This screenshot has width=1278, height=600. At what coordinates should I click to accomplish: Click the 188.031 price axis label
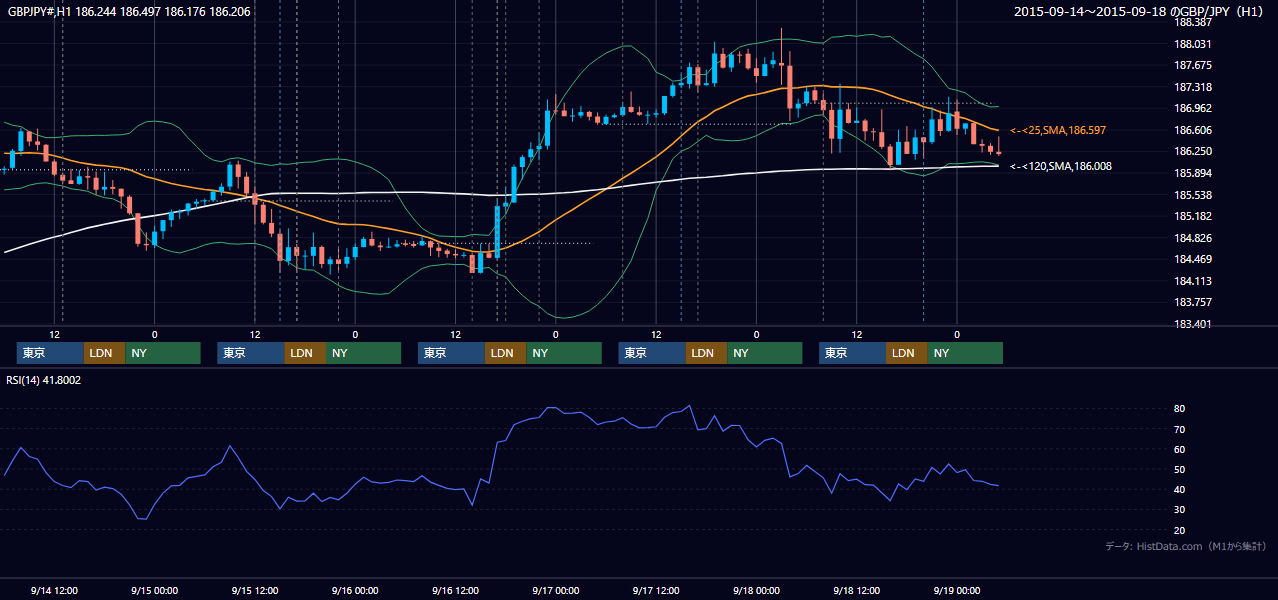tap(1194, 44)
